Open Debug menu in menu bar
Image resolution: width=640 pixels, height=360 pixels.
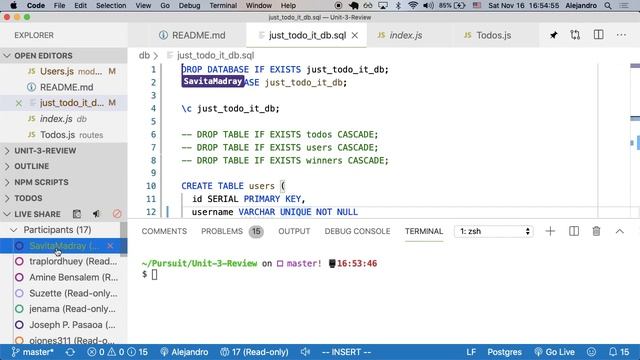click(x=189, y=6)
